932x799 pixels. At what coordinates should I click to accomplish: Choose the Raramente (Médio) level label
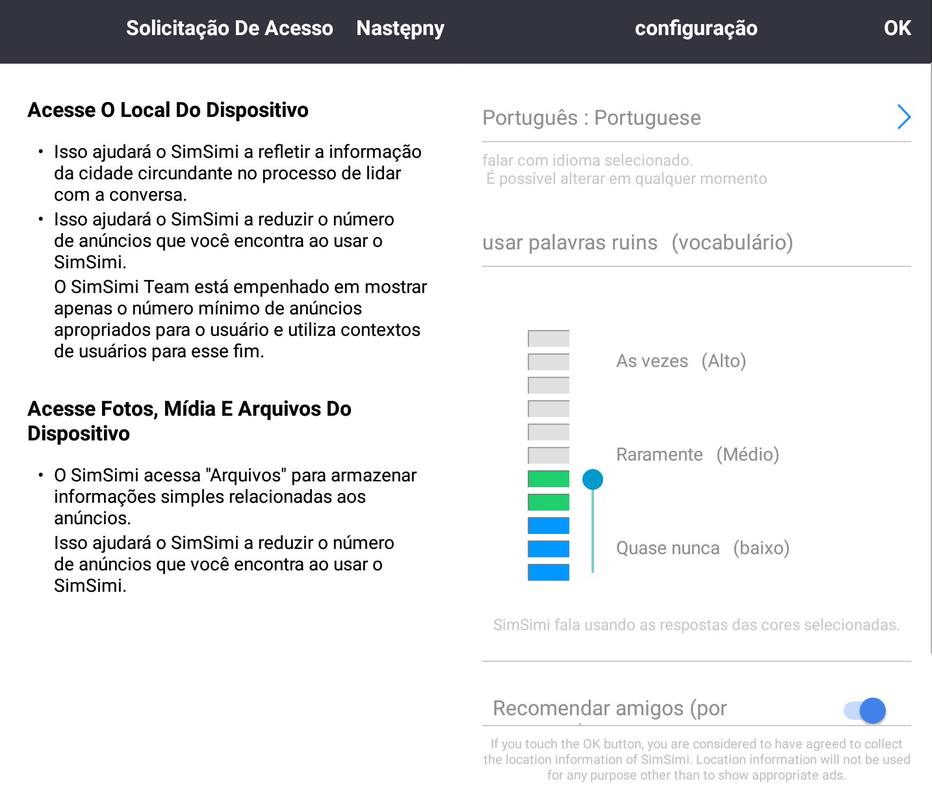pyautogui.click(x=697, y=454)
